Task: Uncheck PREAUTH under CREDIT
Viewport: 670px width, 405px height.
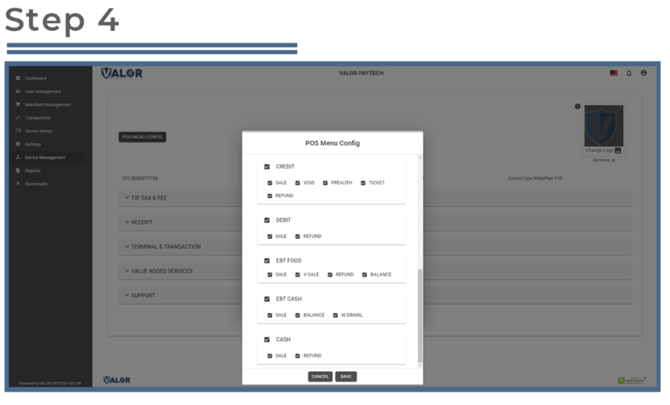Action: (325, 183)
